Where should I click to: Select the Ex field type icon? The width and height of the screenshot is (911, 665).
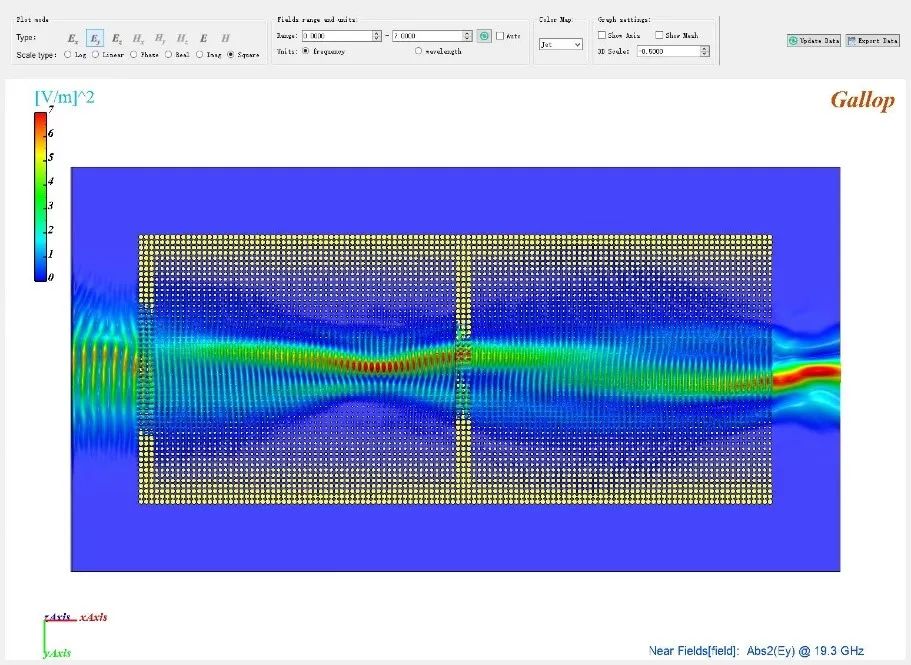click(x=73, y=38)
